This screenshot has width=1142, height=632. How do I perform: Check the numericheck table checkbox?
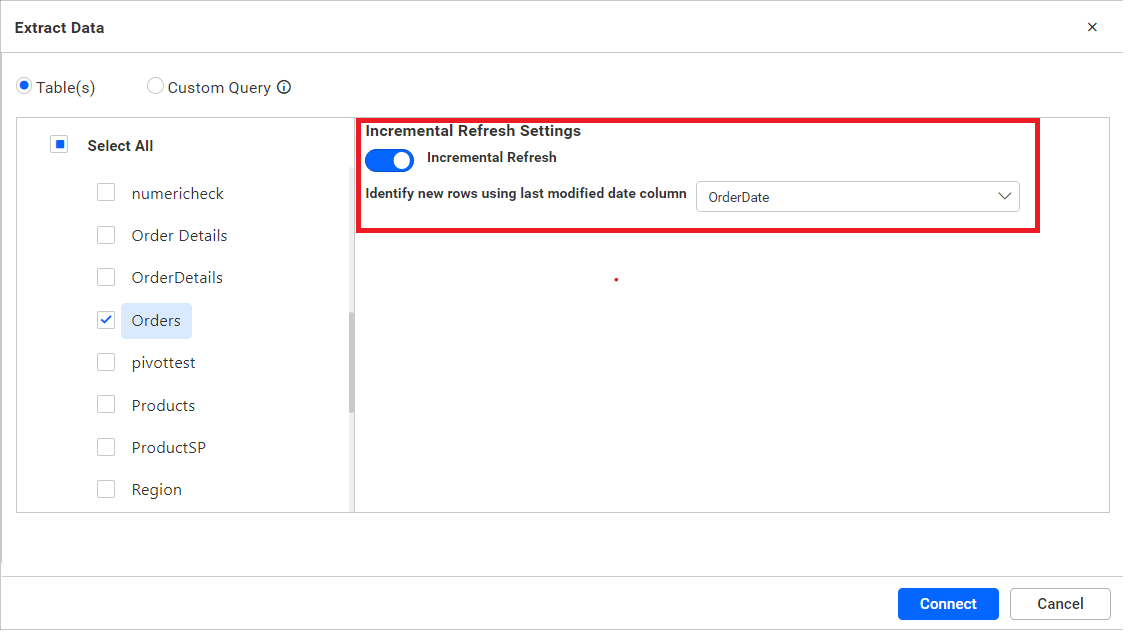pos(106,193)
